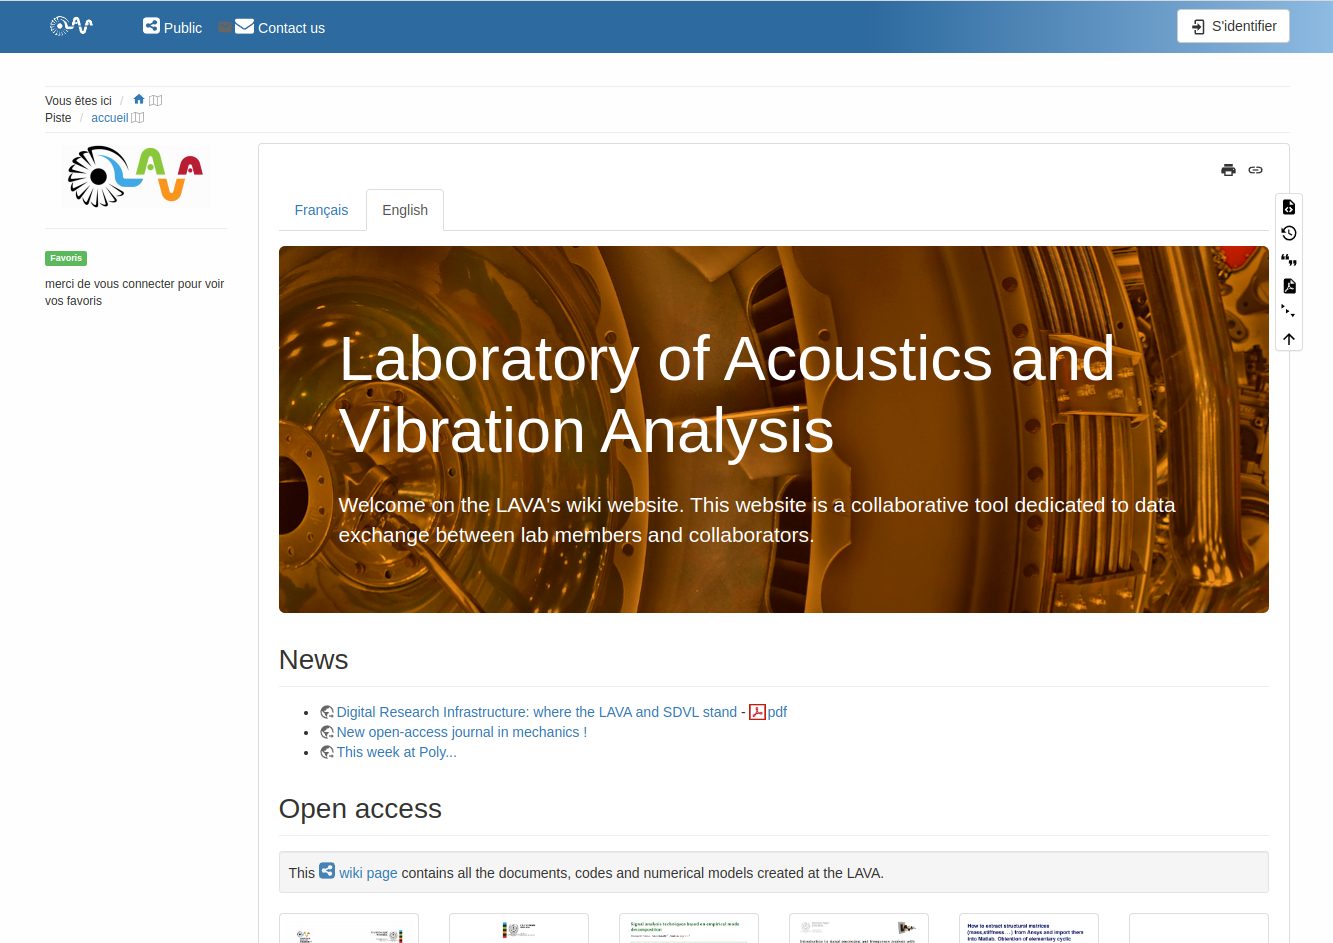Click the accueil breadcrumb link
Viewport: 1333px width, 943px height.
[110, 118]
